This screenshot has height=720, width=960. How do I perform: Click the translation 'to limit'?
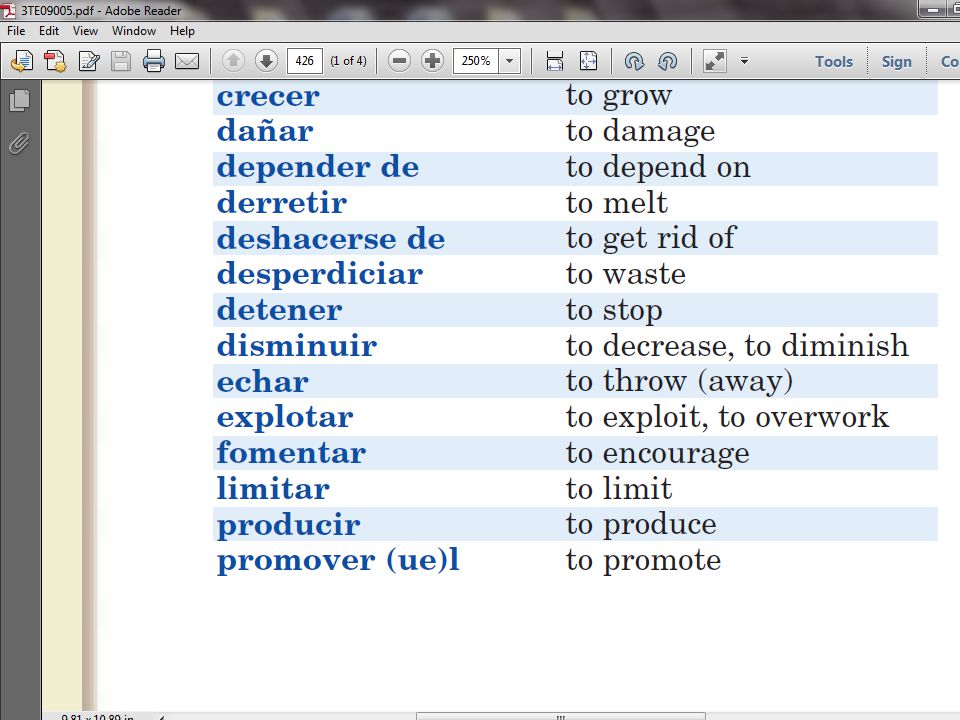[619, 489]
